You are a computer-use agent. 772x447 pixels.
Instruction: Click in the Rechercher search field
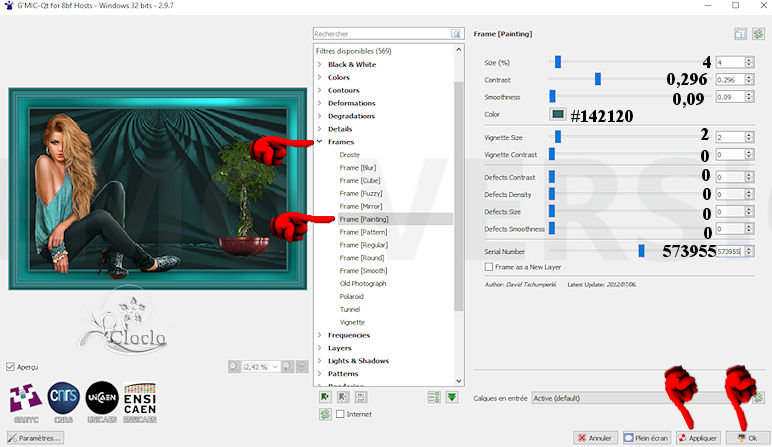point(381,33)
